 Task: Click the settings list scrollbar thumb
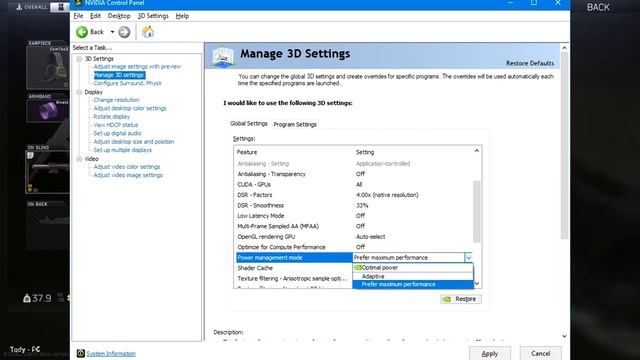tap(477, 211)
